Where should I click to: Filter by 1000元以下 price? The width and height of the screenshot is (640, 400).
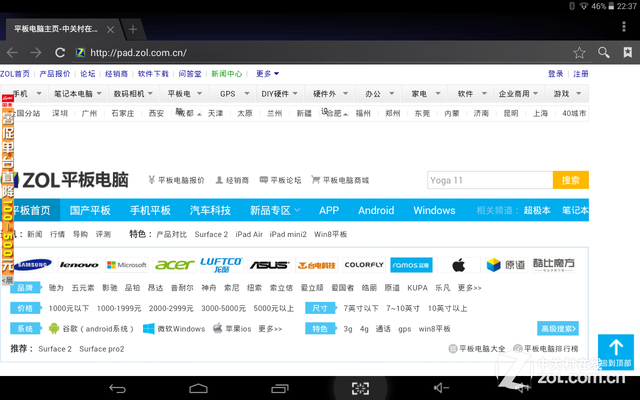pos(69,308)
